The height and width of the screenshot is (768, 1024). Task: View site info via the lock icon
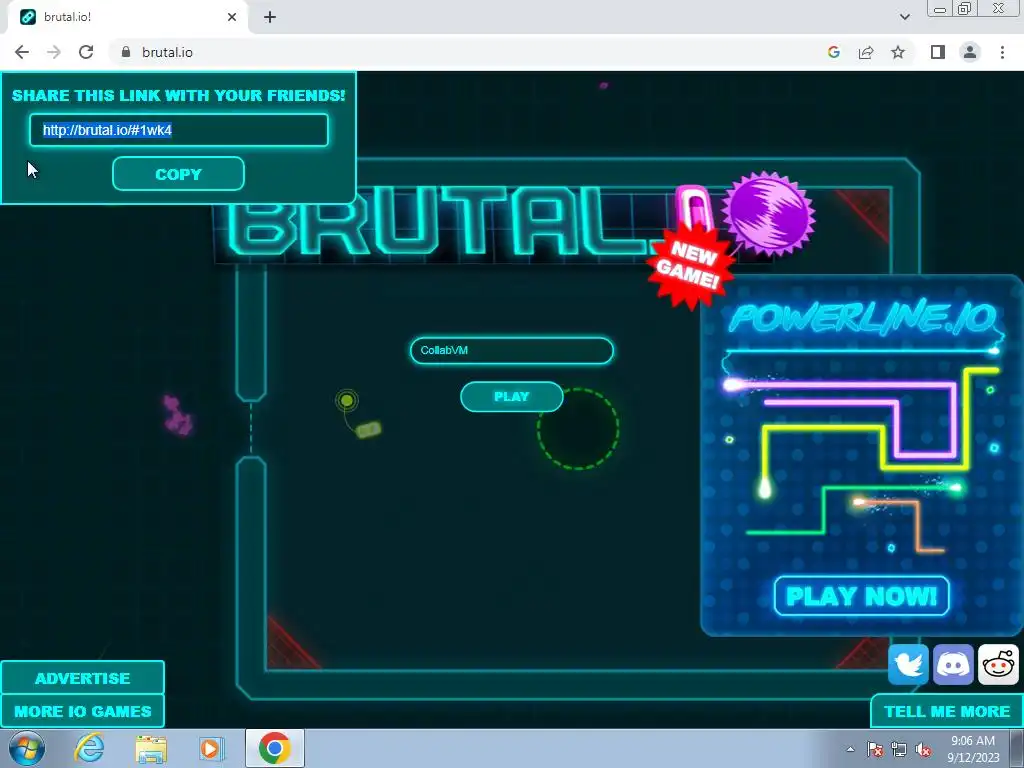126,52
